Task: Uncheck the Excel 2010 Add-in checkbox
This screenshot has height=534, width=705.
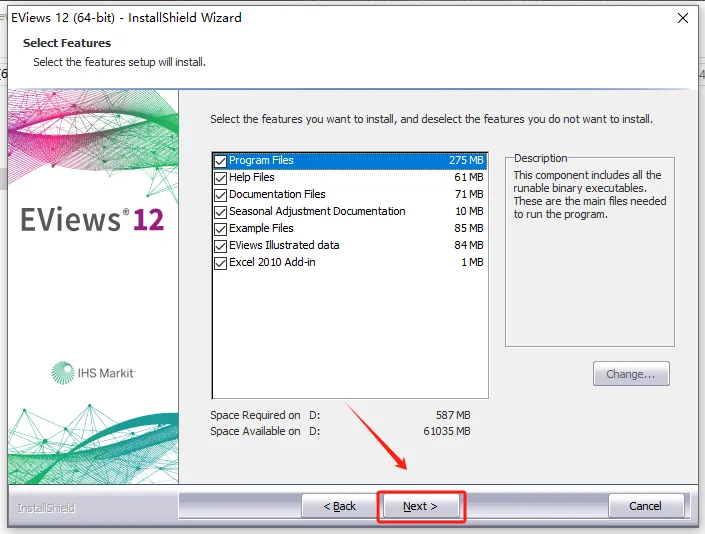Action: pos(220,263)
